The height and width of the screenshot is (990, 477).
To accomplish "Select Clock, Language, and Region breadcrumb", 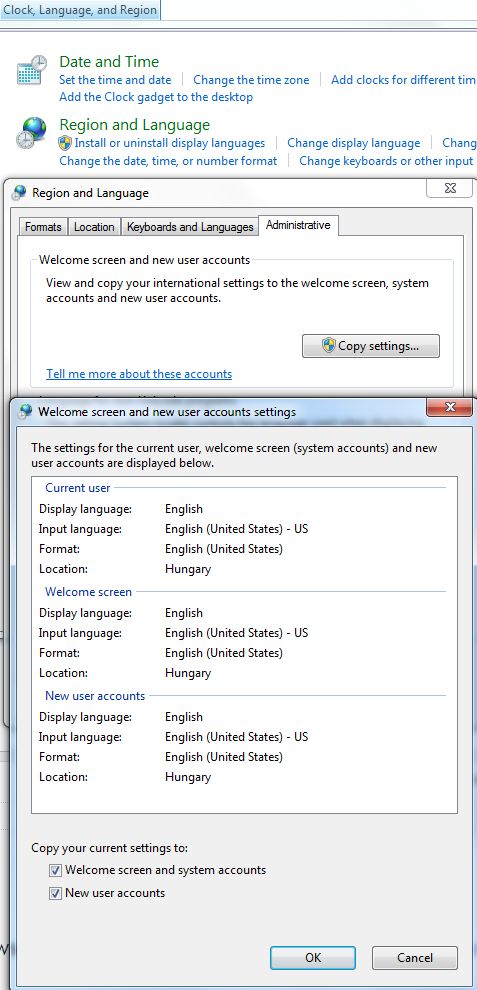I will [80, 9].
